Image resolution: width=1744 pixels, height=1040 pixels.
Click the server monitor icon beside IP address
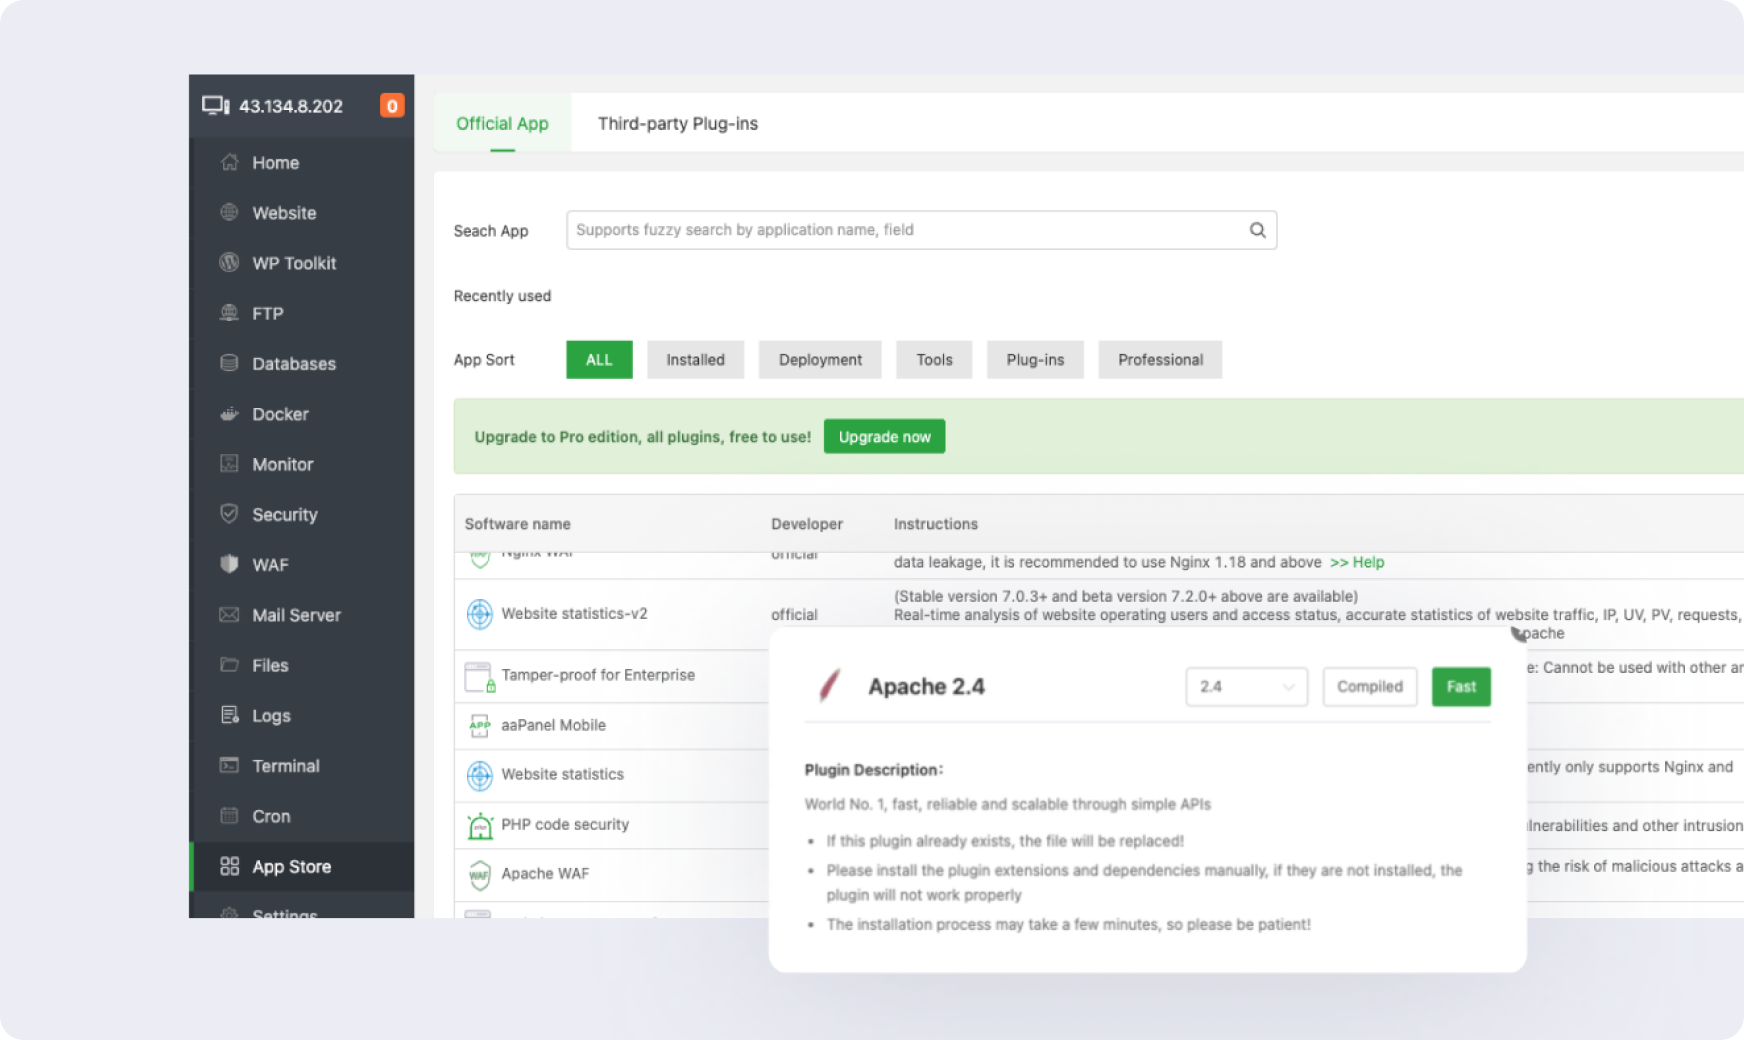(215, 105)
